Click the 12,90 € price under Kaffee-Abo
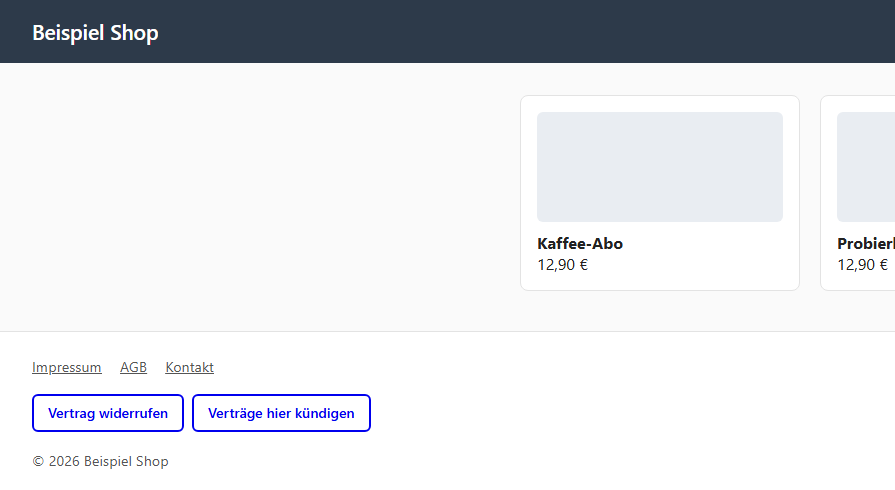The width and height of the screenshot is (895, 490). click(x=562, y=265)
